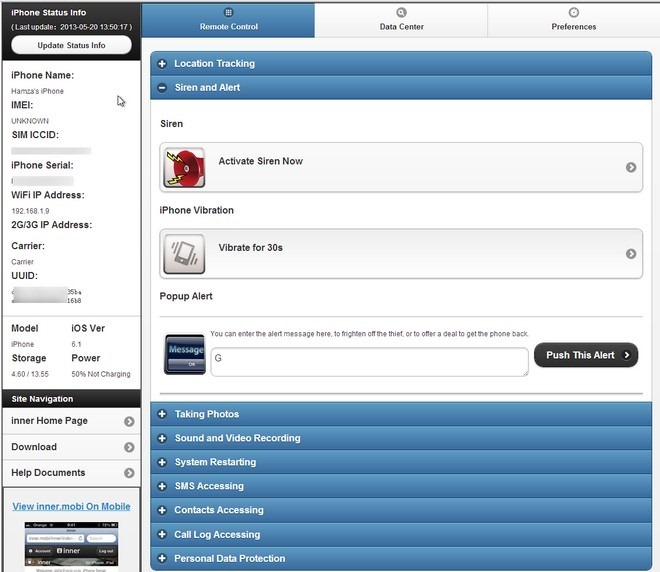Viewport: 660px width, 572px height.
Task: Click the Hamza's iPhone name text
Action: click(x=37, y=91)
